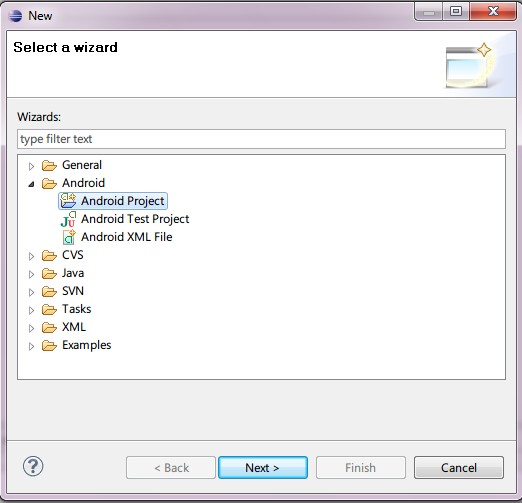Click the Android XML File icon

coord(69,237)
